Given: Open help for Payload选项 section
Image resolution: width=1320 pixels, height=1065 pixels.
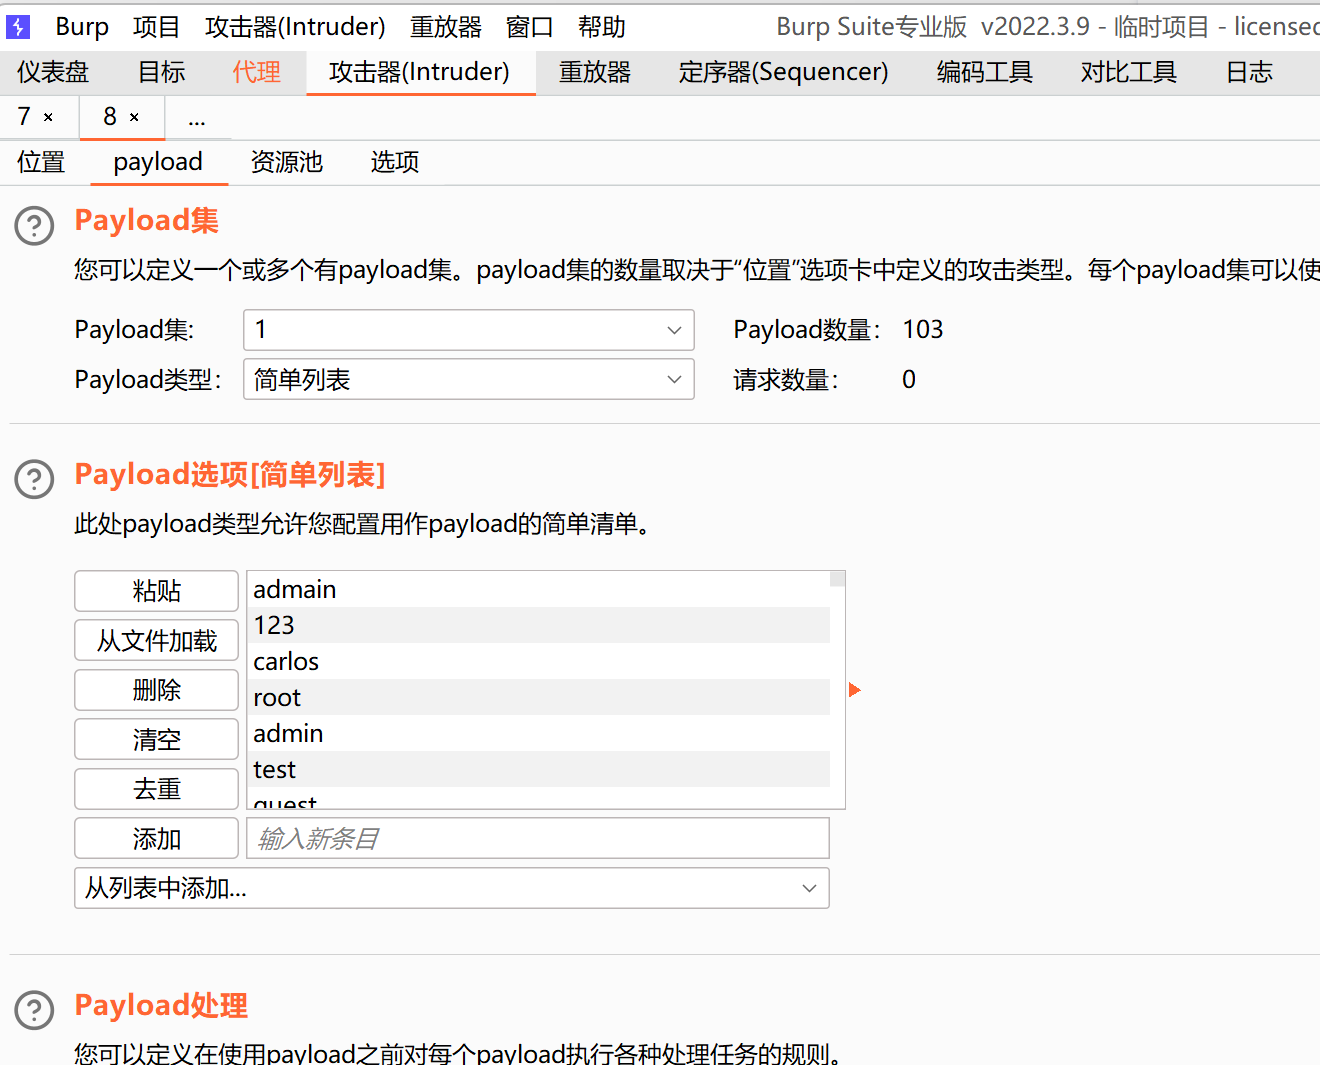Looking at the screenshot, I should click(x=34, y=480).
